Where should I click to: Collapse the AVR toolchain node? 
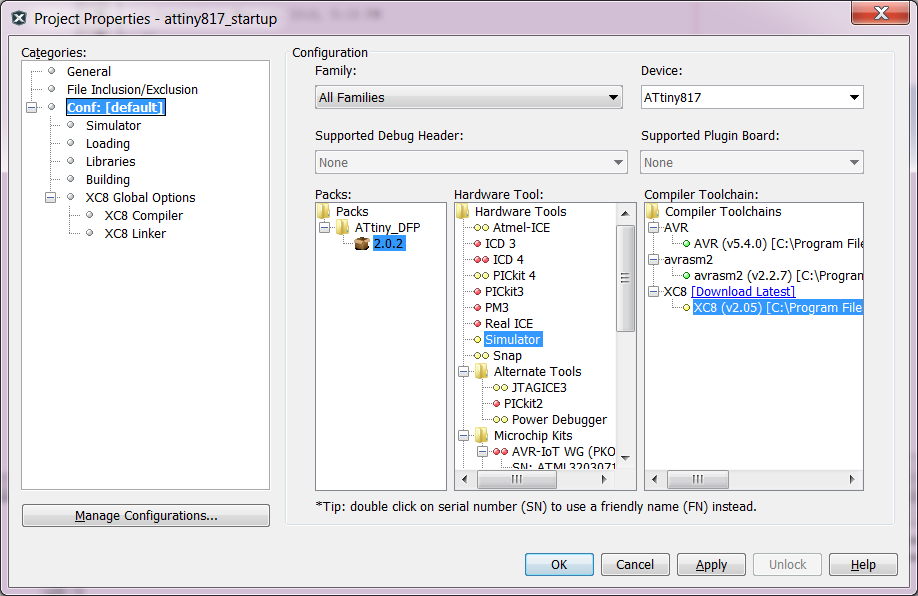coord(654,228)
